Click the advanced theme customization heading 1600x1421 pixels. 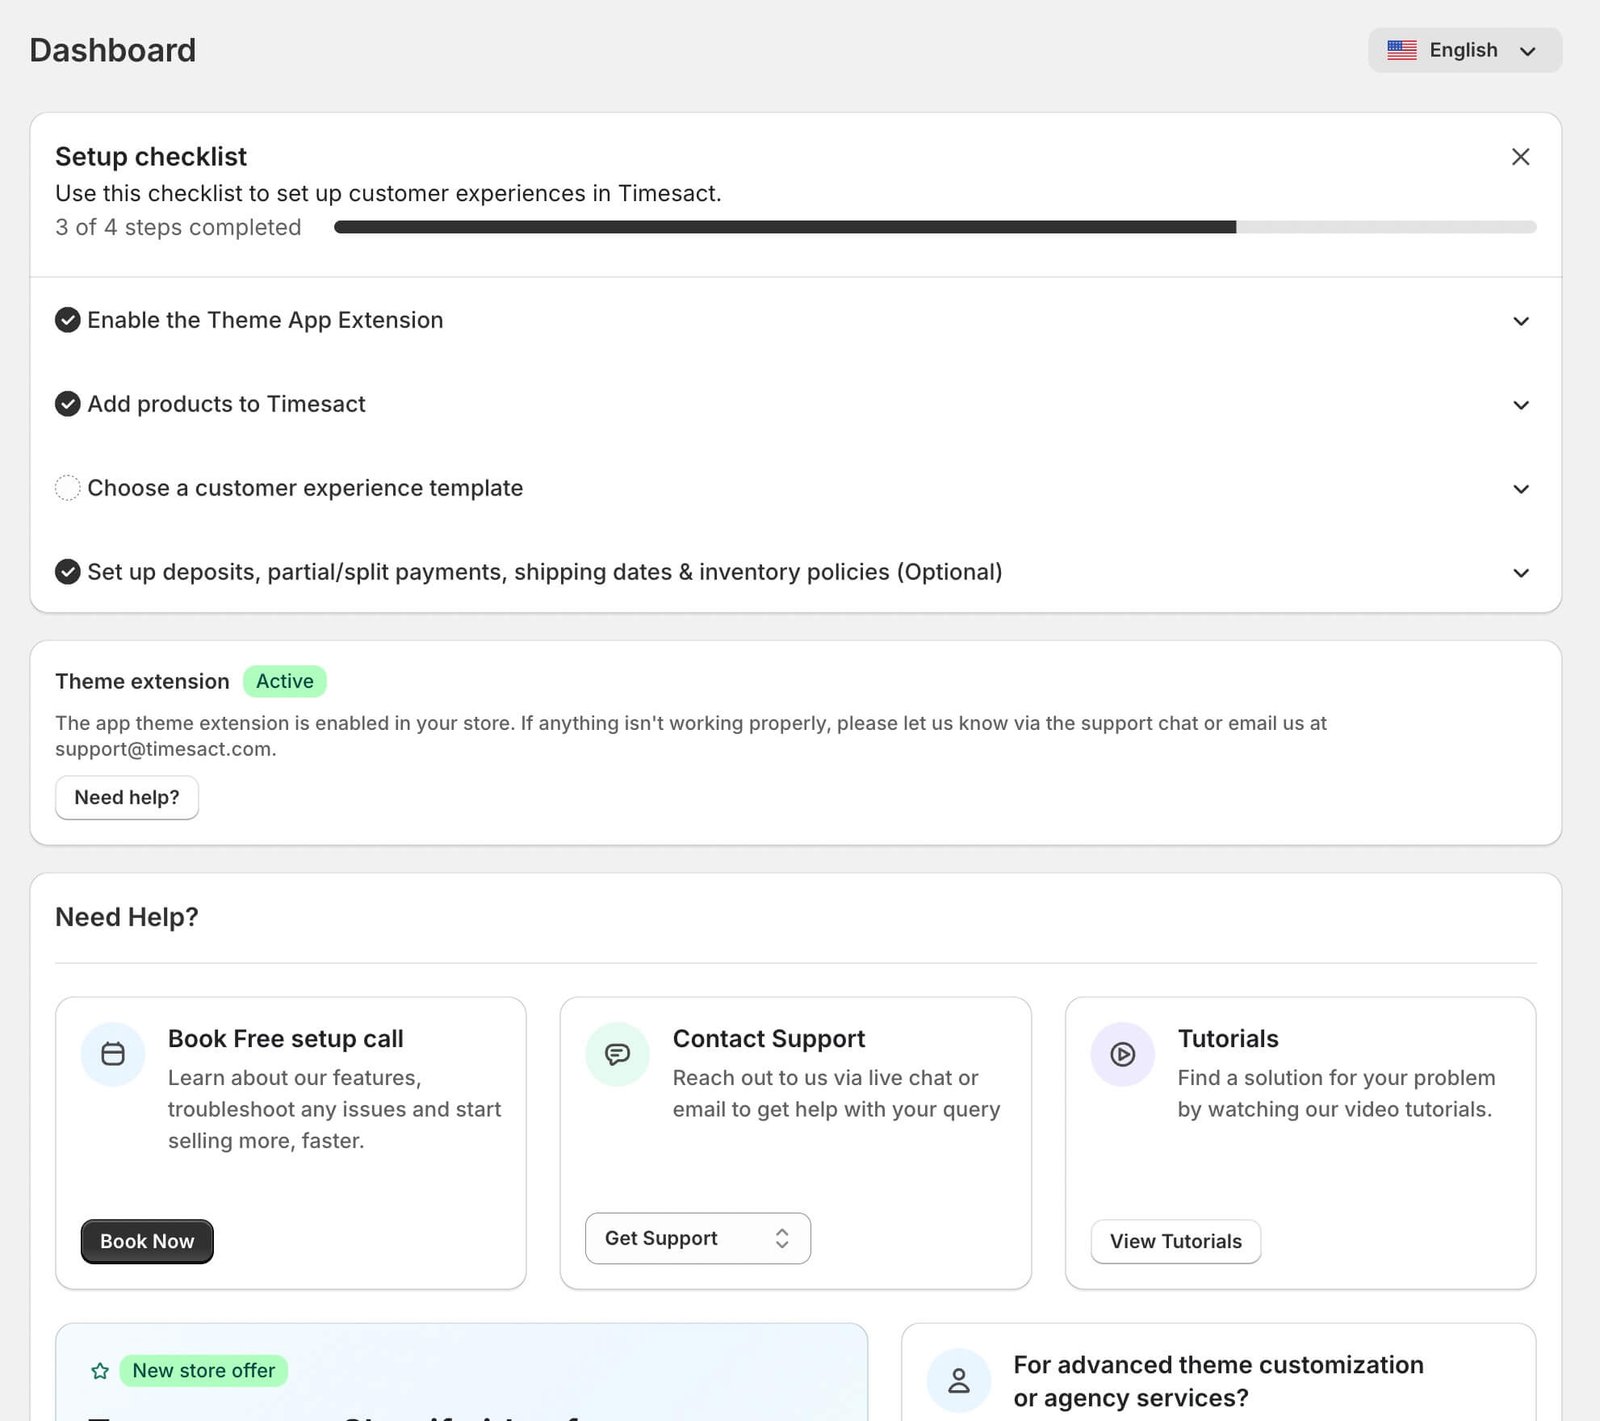(1218, 1381)
